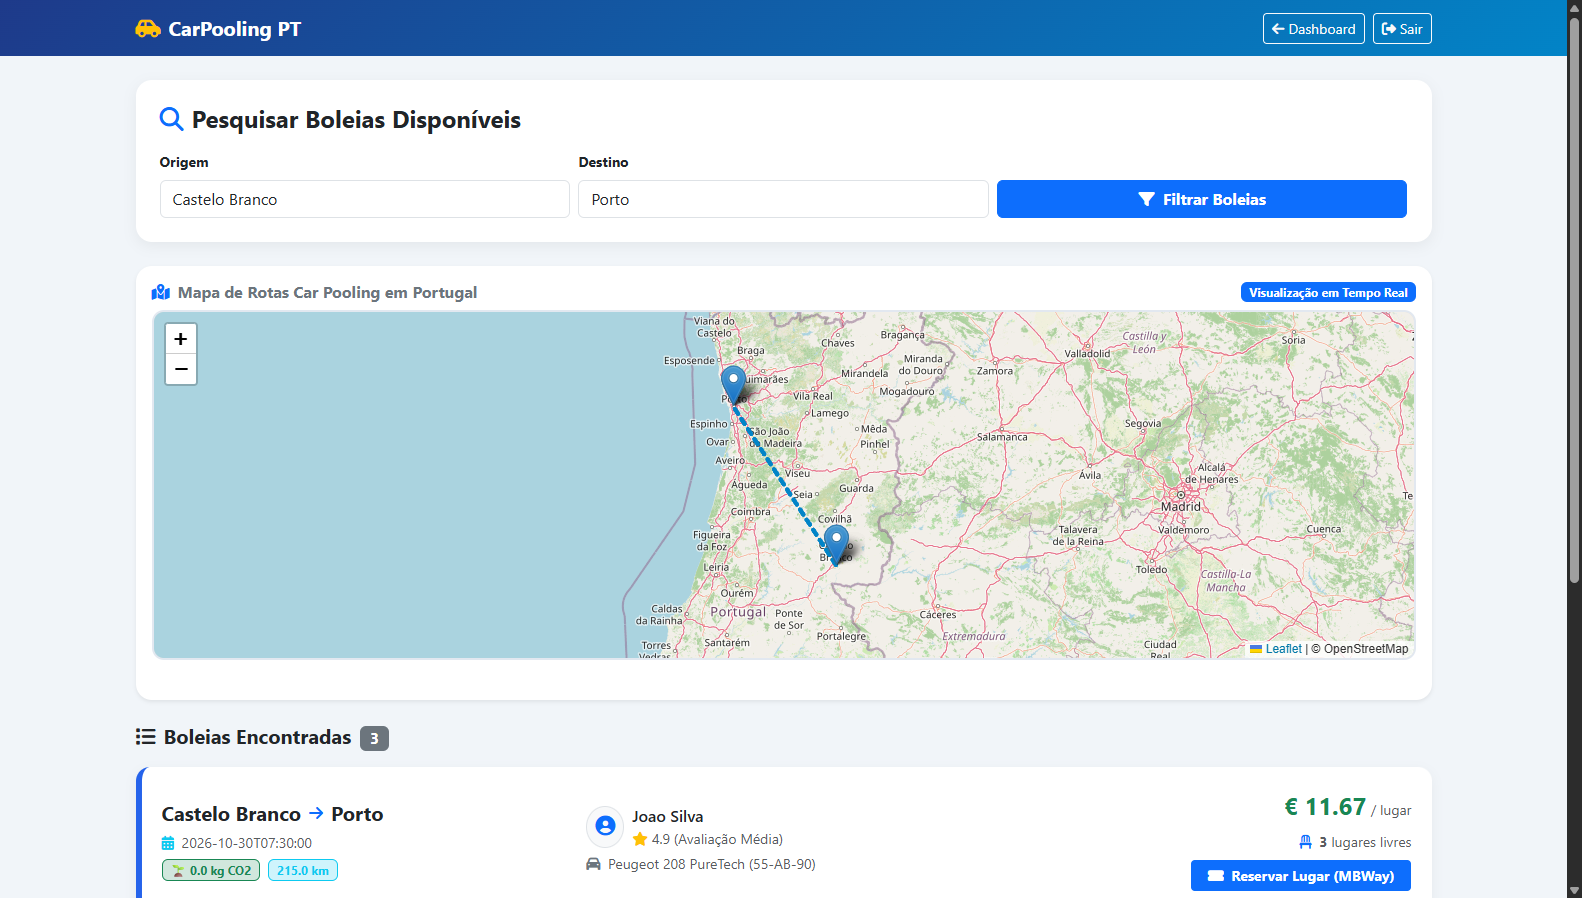Edit the Destino field containing Porto

(783, 199)
